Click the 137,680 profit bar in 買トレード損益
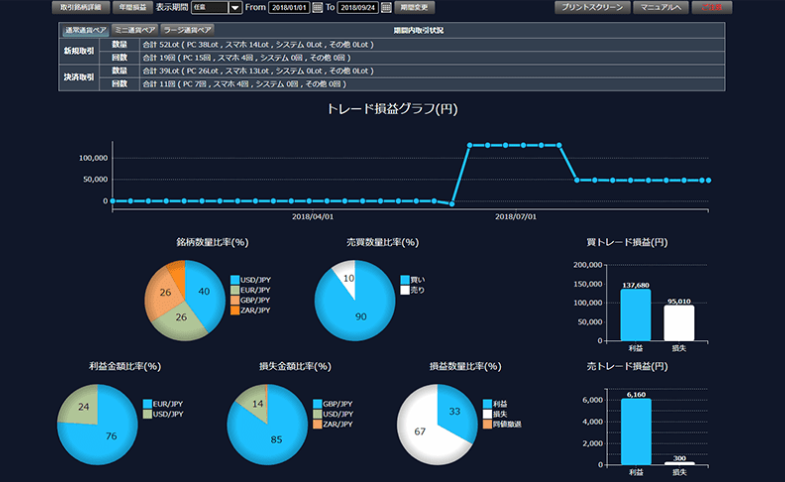785x482 pixels. coord(636,315)
